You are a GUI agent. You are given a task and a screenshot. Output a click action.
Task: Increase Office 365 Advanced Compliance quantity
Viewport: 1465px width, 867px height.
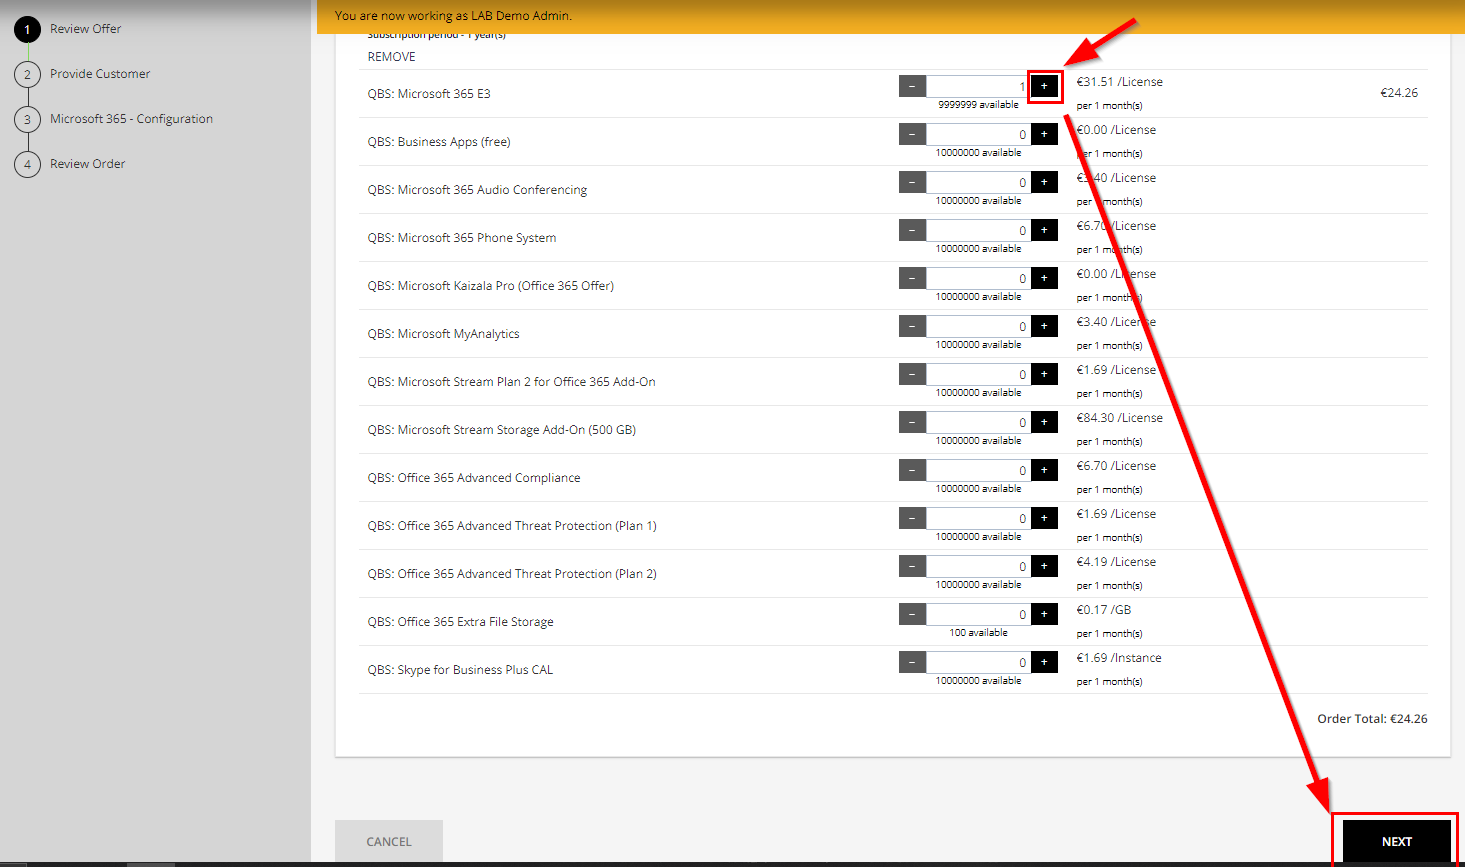click(x=1044, y=470)
